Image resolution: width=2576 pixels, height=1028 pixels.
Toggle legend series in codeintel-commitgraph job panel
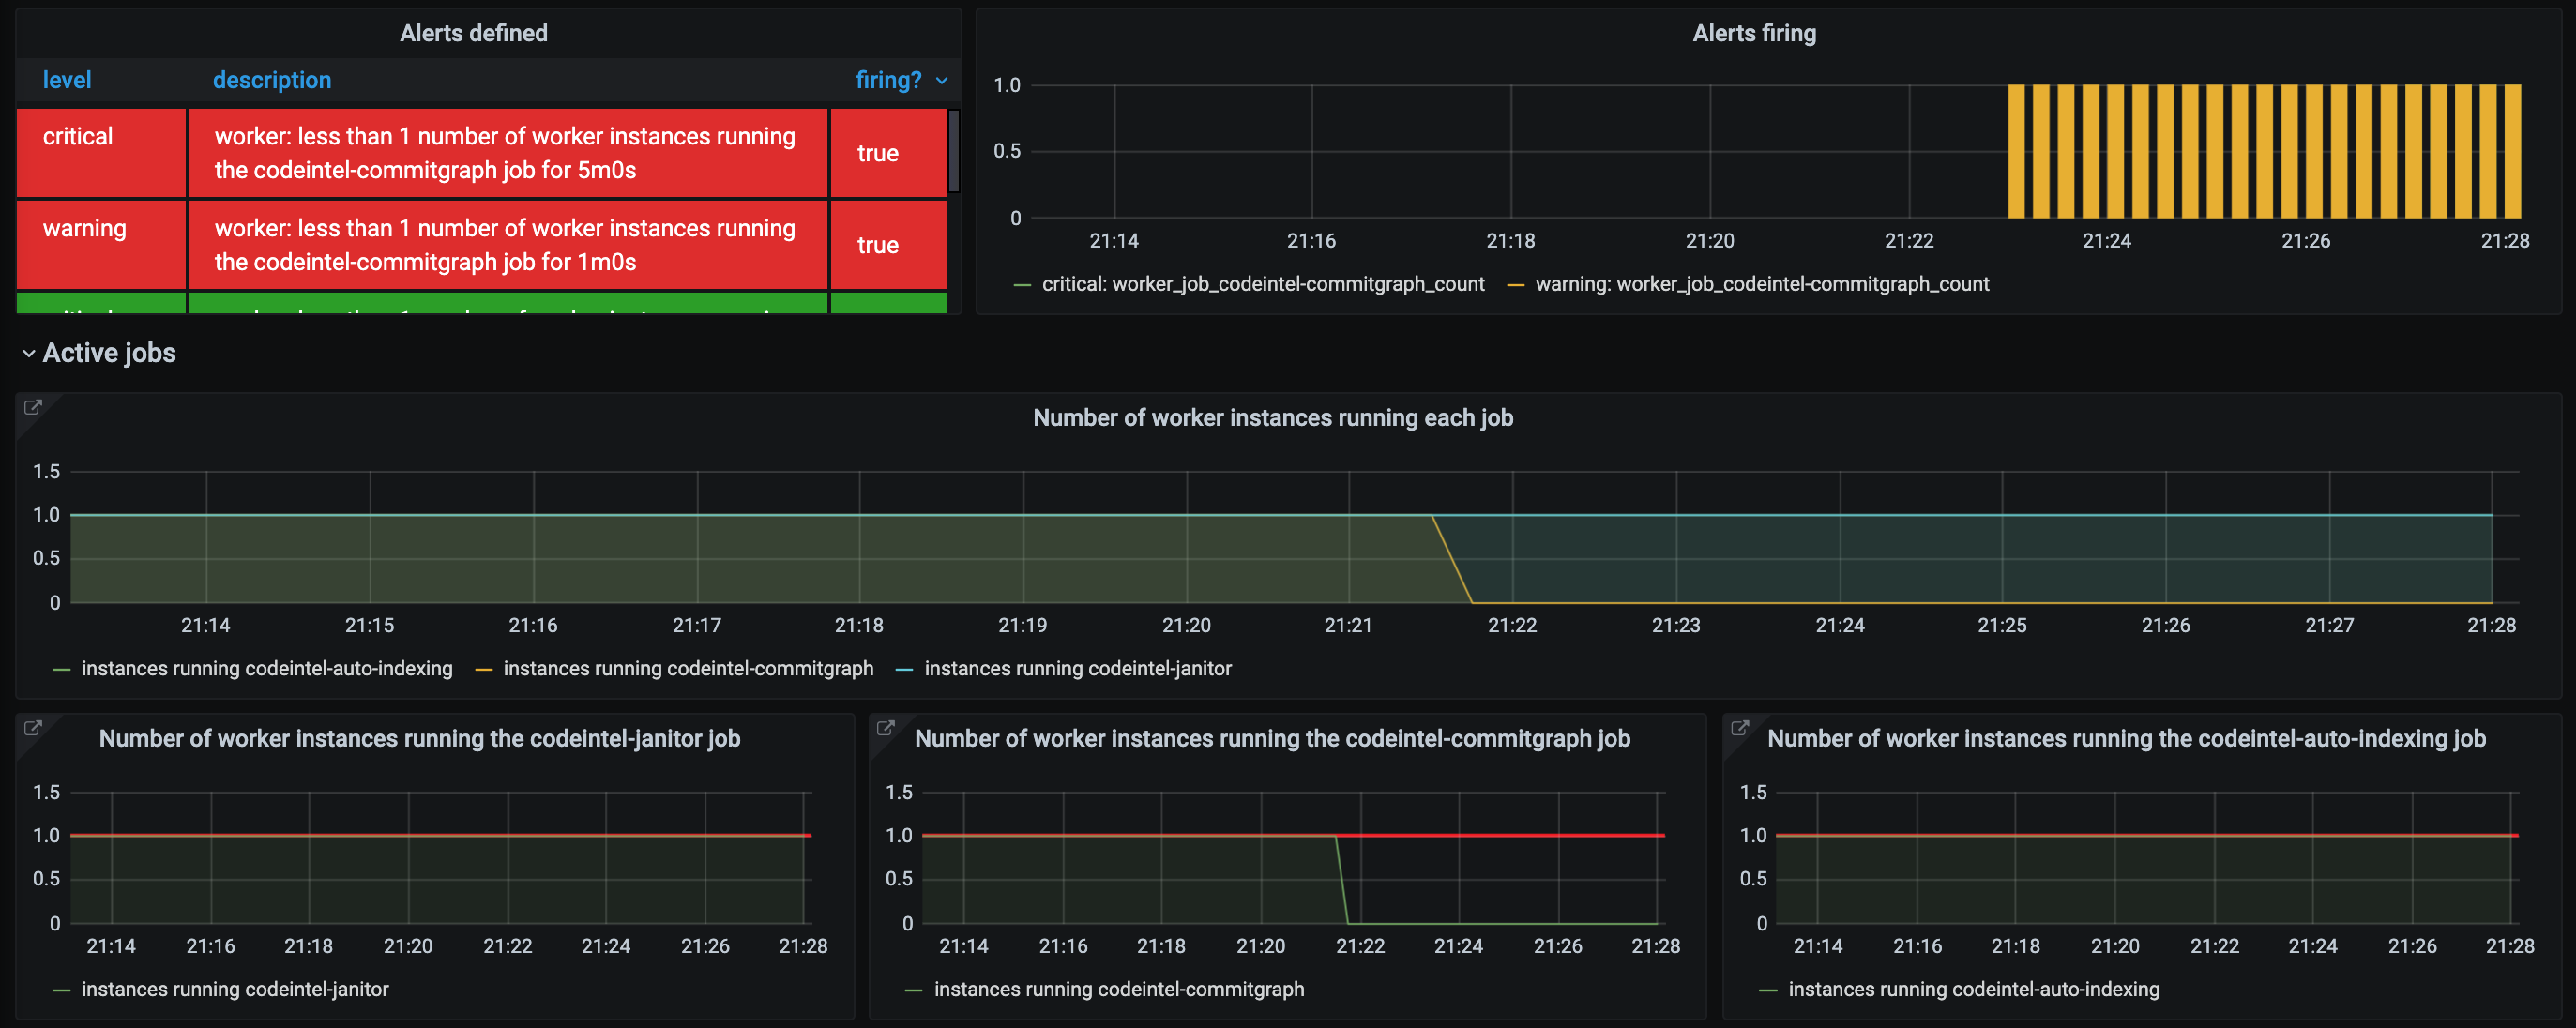click(x=1119, y=990)
